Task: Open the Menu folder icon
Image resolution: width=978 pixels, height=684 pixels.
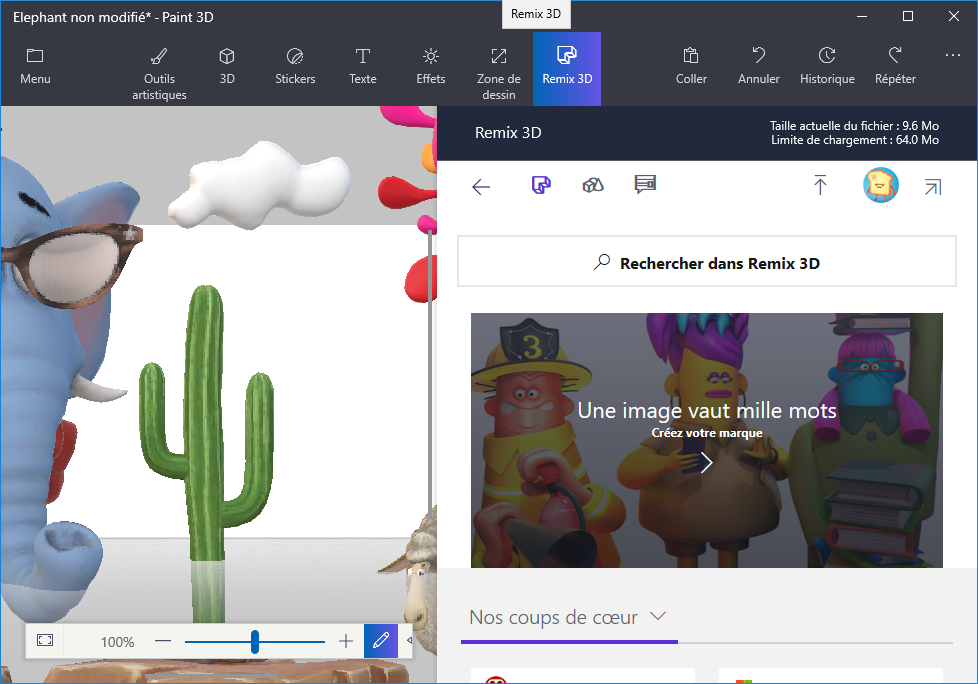Action: click(x=35, y=67)
